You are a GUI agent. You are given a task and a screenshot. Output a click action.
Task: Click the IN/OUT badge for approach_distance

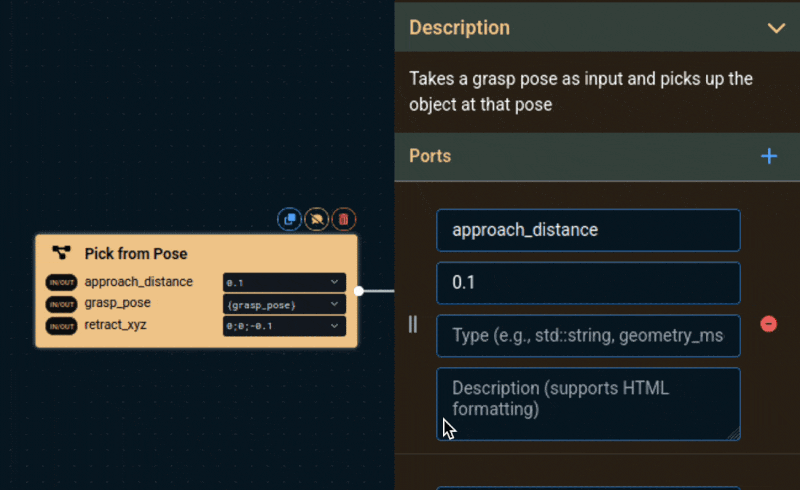point(61,282)
